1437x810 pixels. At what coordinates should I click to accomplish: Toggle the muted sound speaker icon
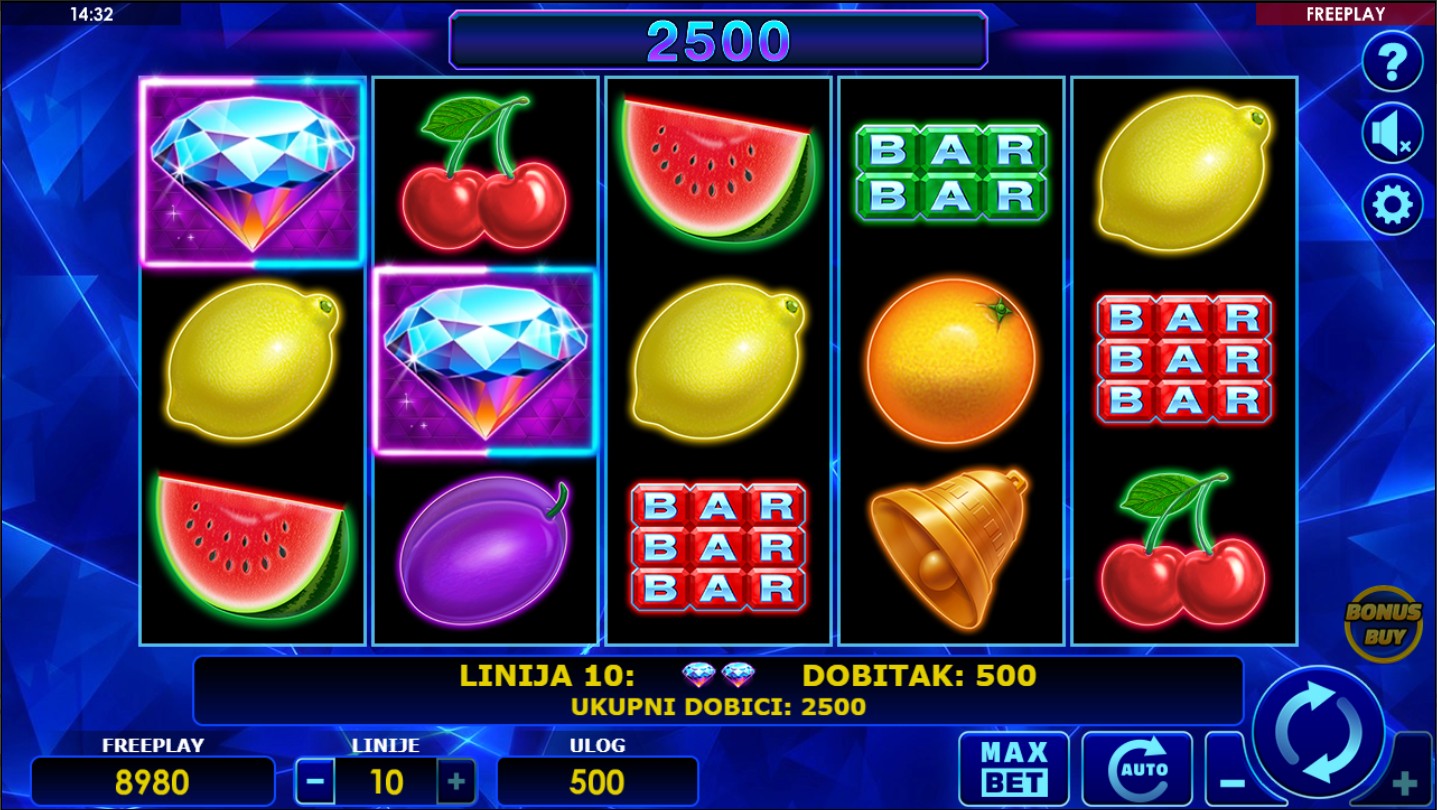coord(1393,133)
